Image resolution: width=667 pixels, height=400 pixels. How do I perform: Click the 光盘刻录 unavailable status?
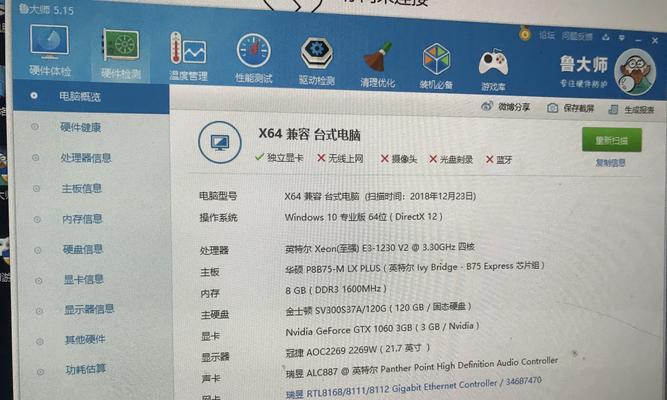click(451, 159)
